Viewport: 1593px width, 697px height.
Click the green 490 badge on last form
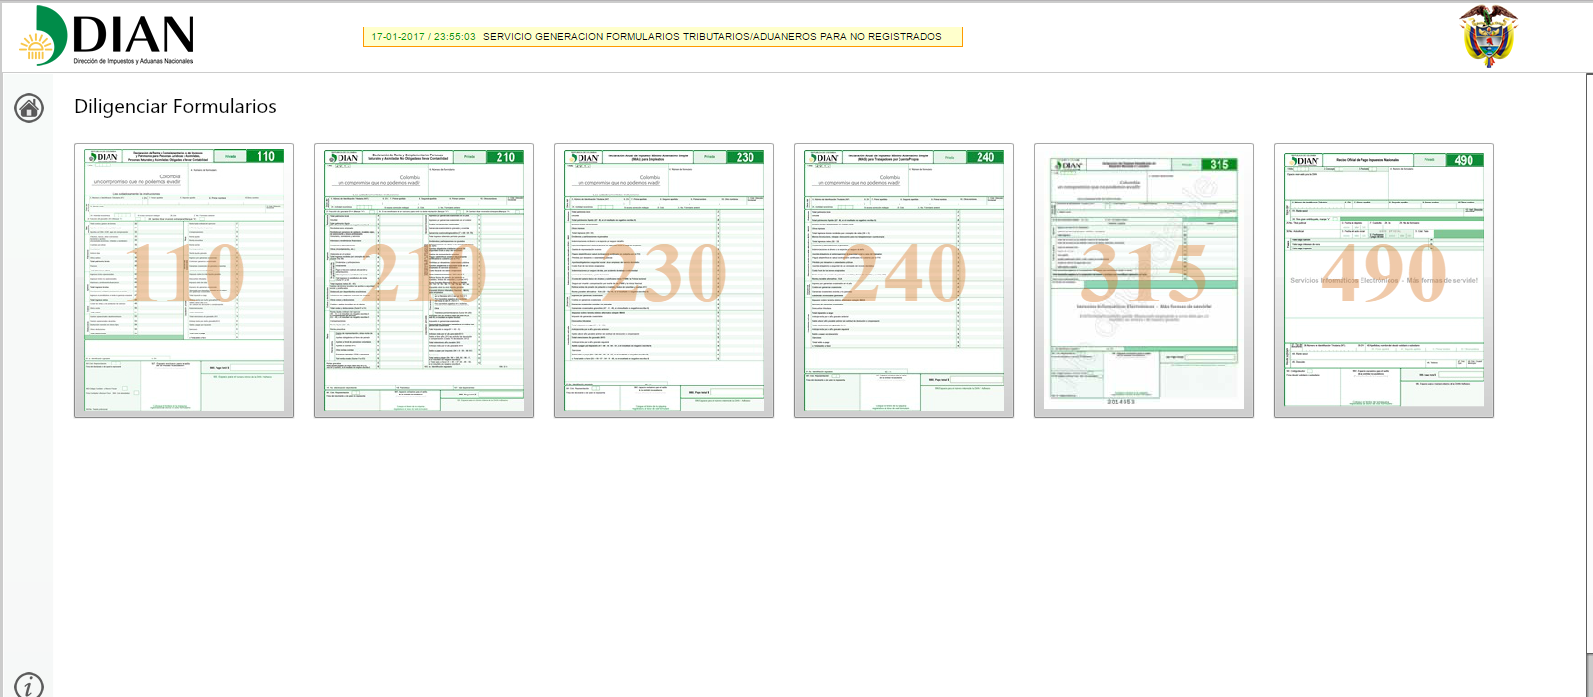(x=1463, y=160)
